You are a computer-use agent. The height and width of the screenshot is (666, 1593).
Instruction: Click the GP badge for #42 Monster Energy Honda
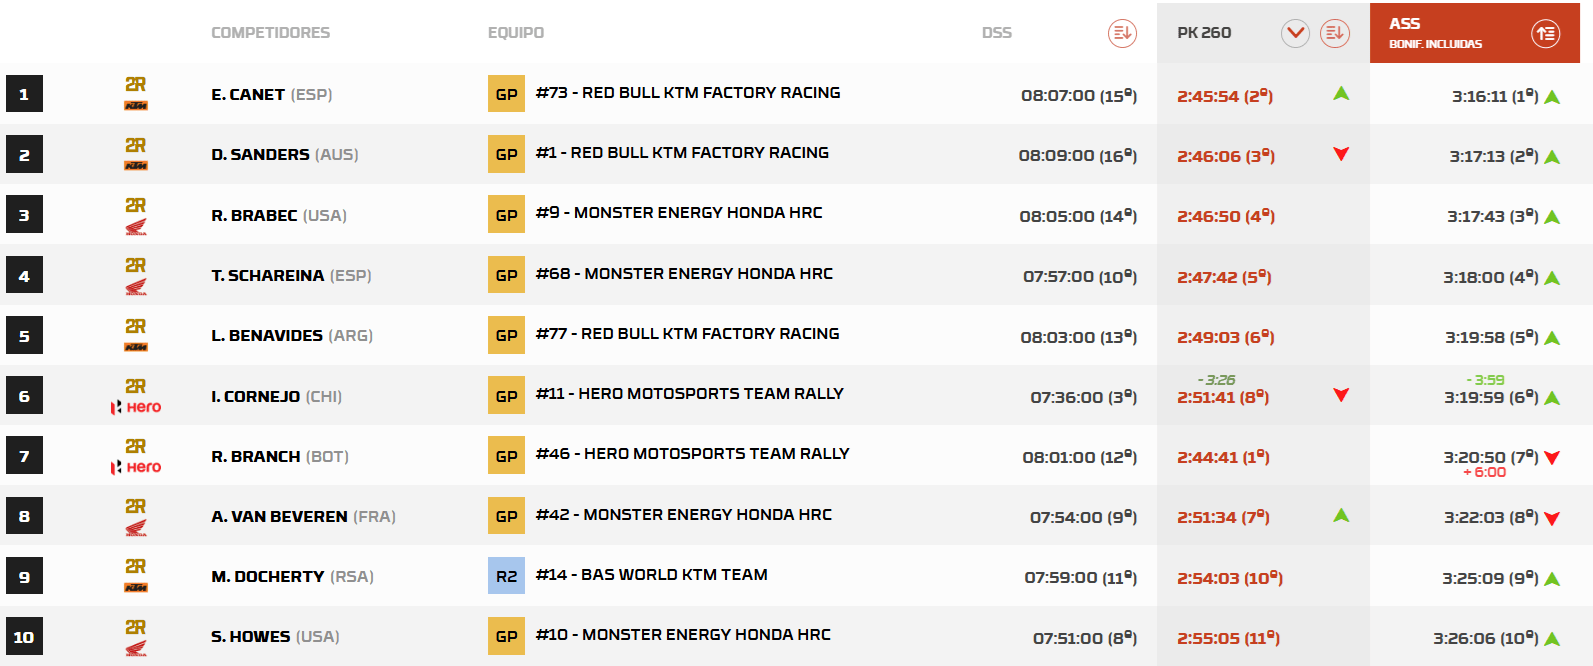(x=506, y=516)
